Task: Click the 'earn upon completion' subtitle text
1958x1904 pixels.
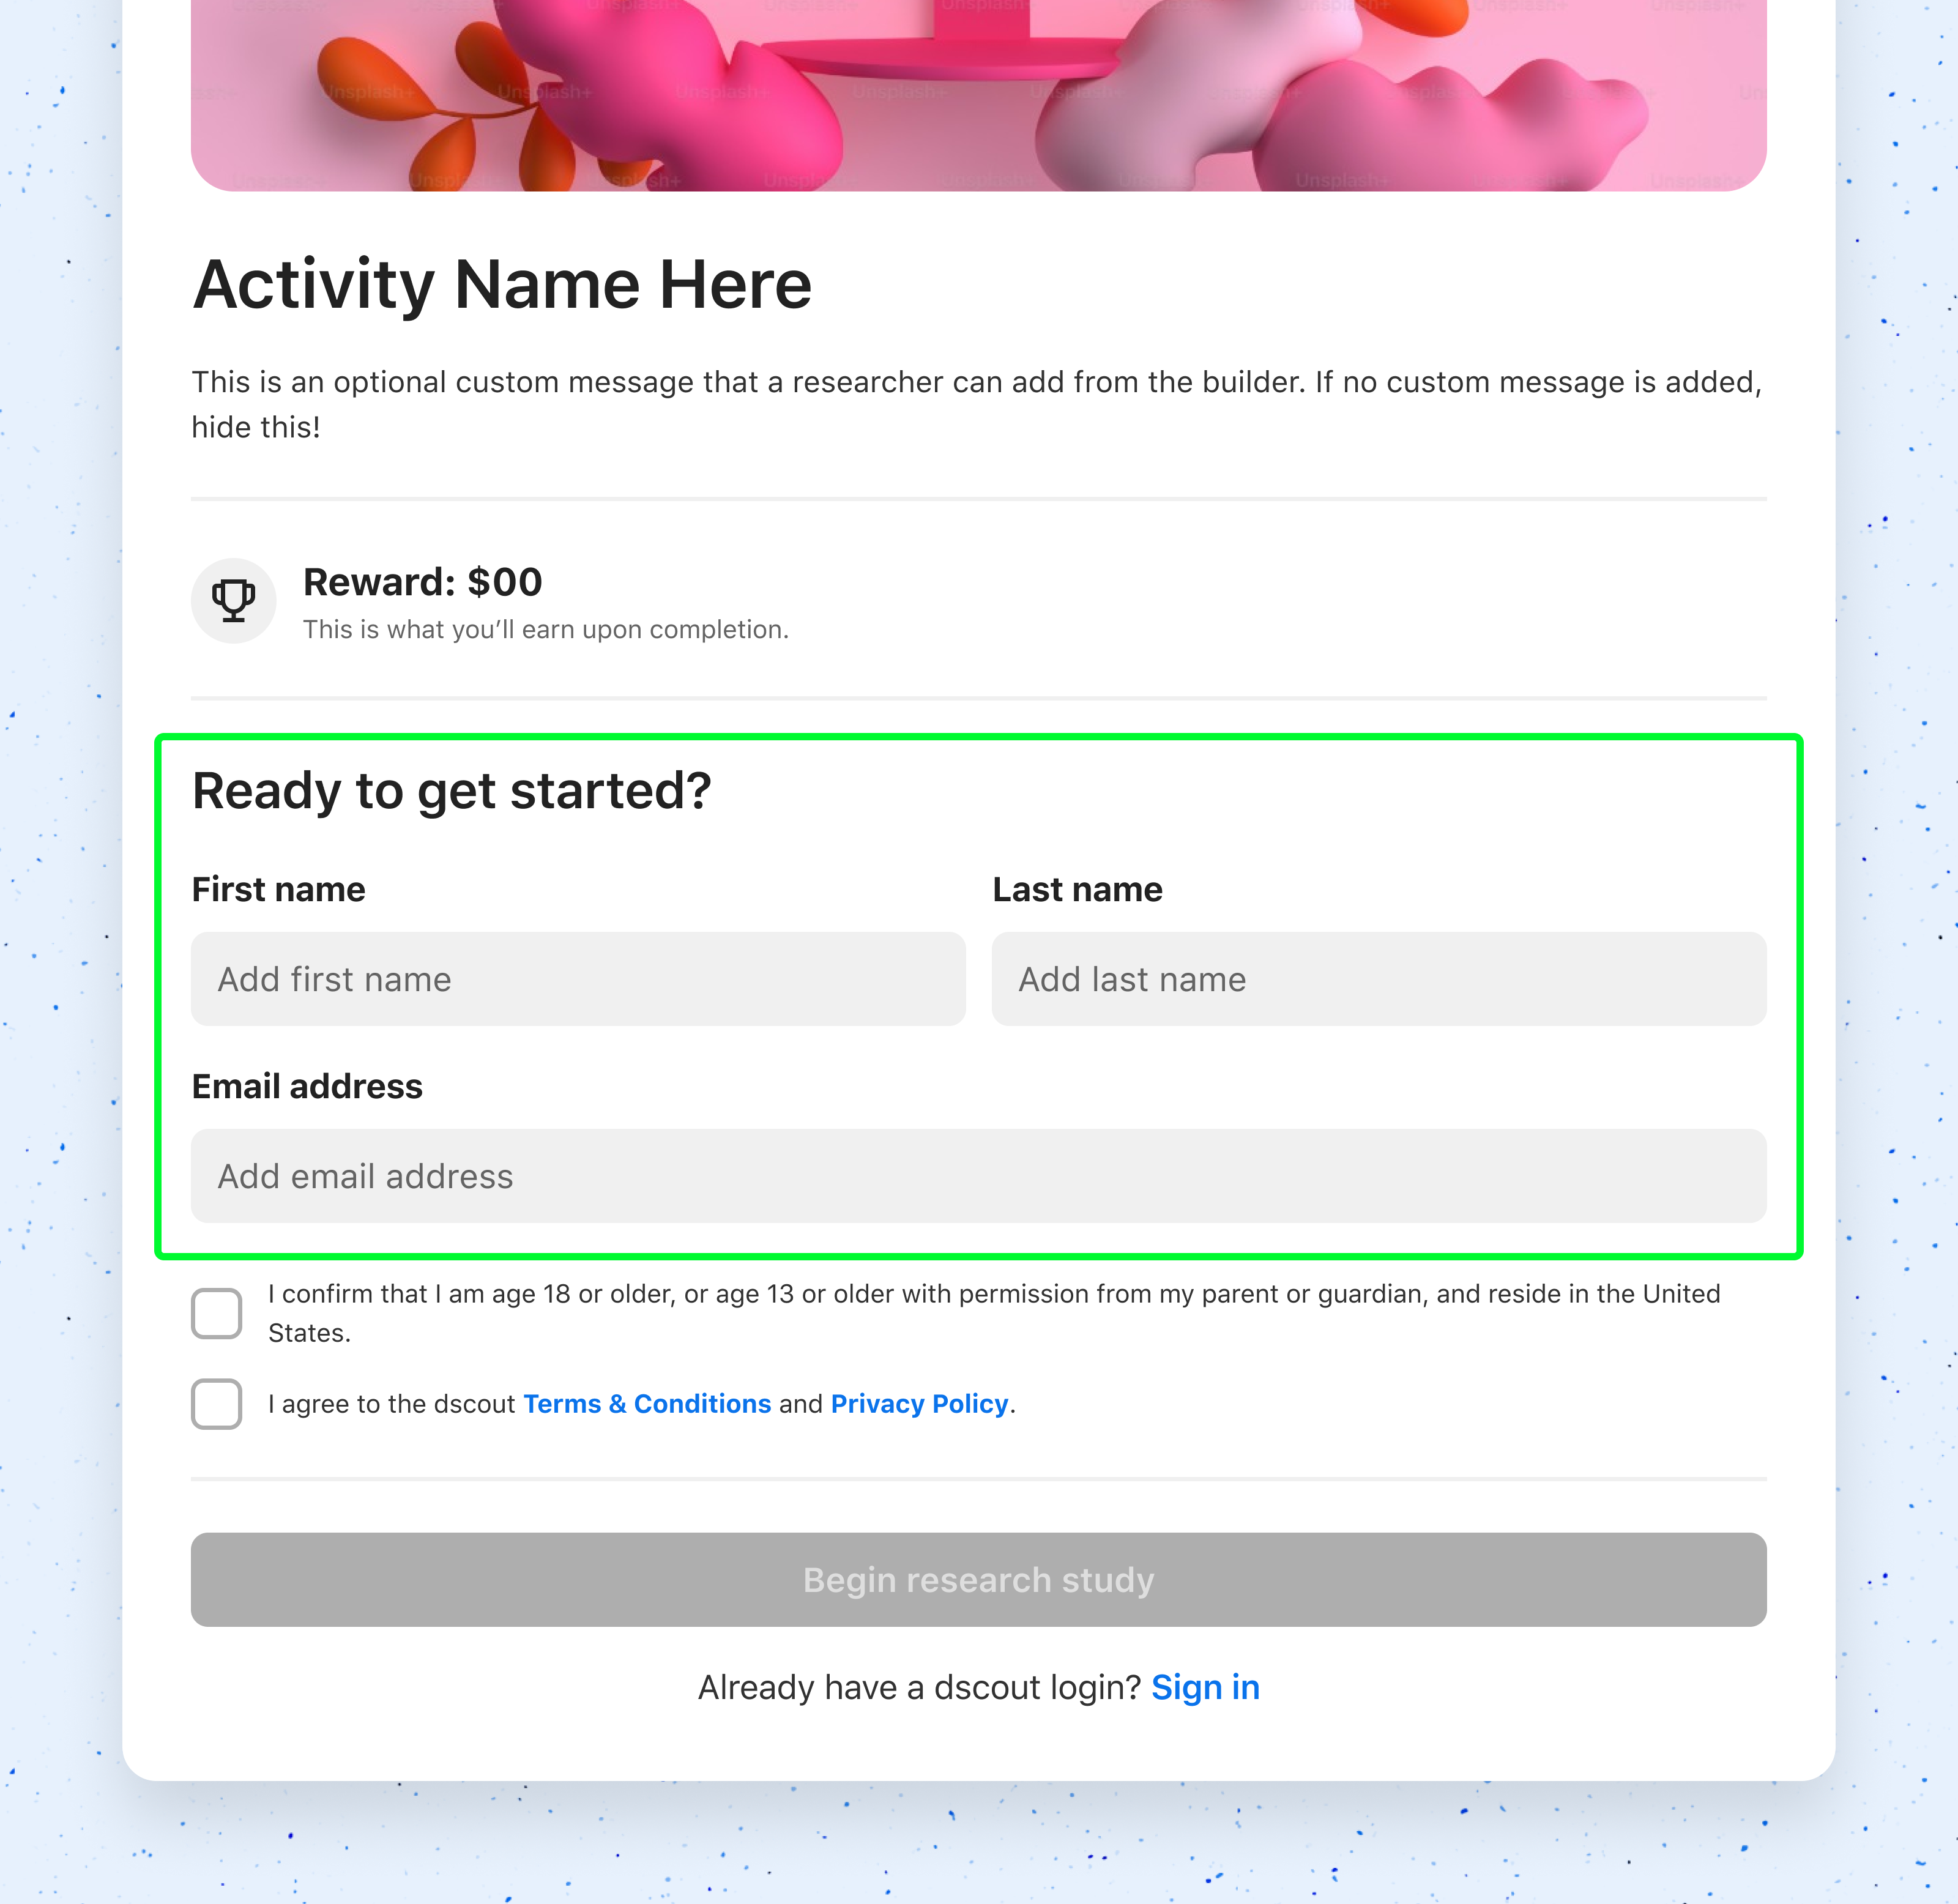Action: pos(546,630)
